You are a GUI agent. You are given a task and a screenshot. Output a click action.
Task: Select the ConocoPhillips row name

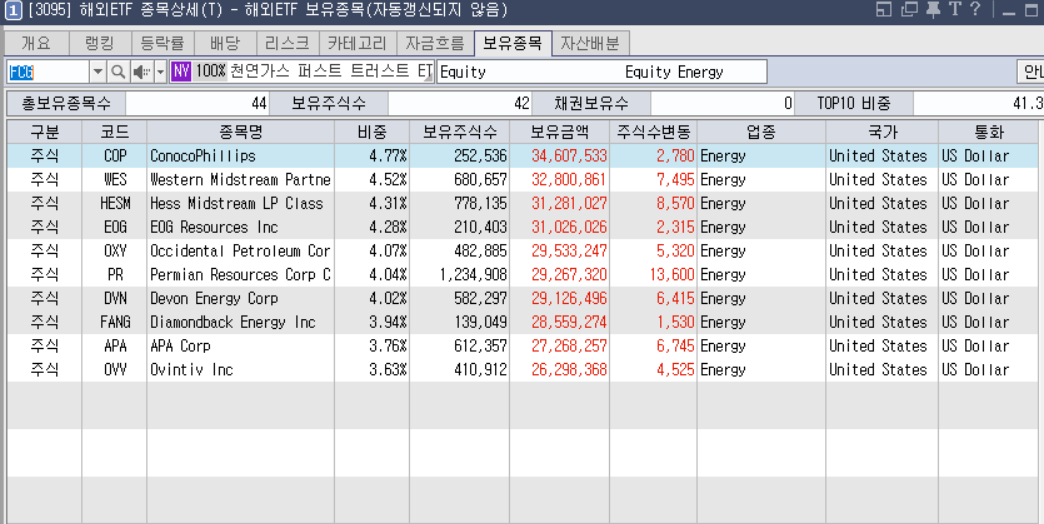point(202,156)
